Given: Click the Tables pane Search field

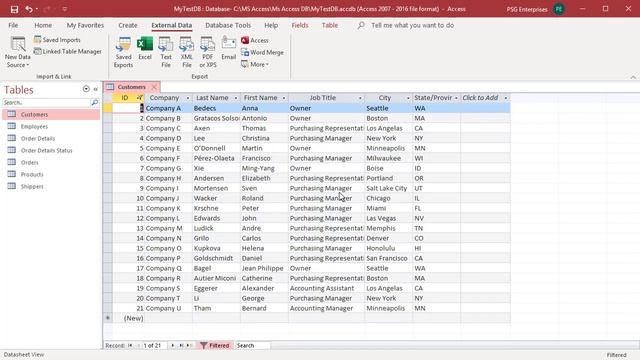Looking at the screenshot, I should [47, 102].
